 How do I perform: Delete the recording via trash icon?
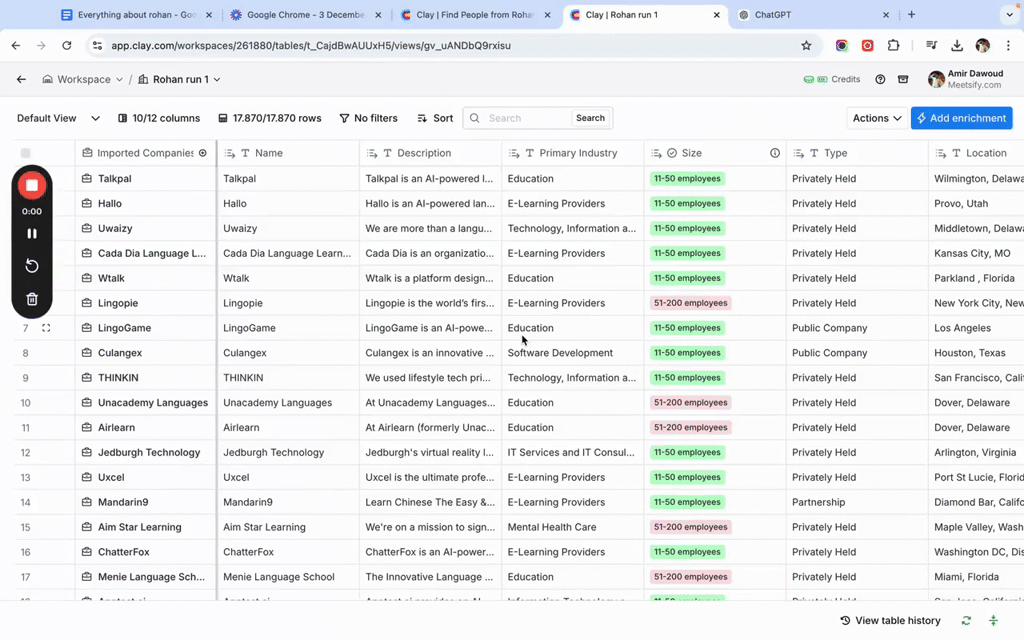(32, 299)
